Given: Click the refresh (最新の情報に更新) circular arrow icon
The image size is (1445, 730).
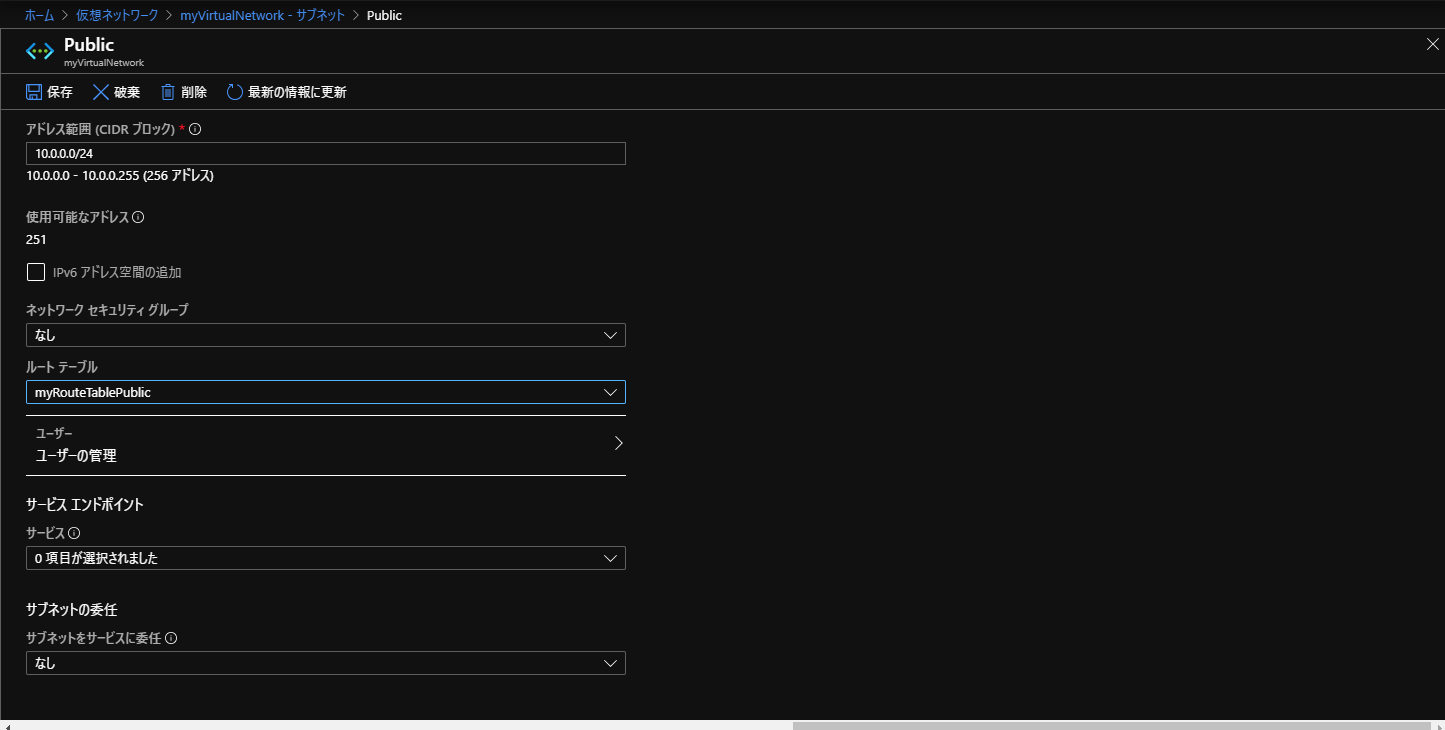Looking at the screenshot, I should coord(235,92).
